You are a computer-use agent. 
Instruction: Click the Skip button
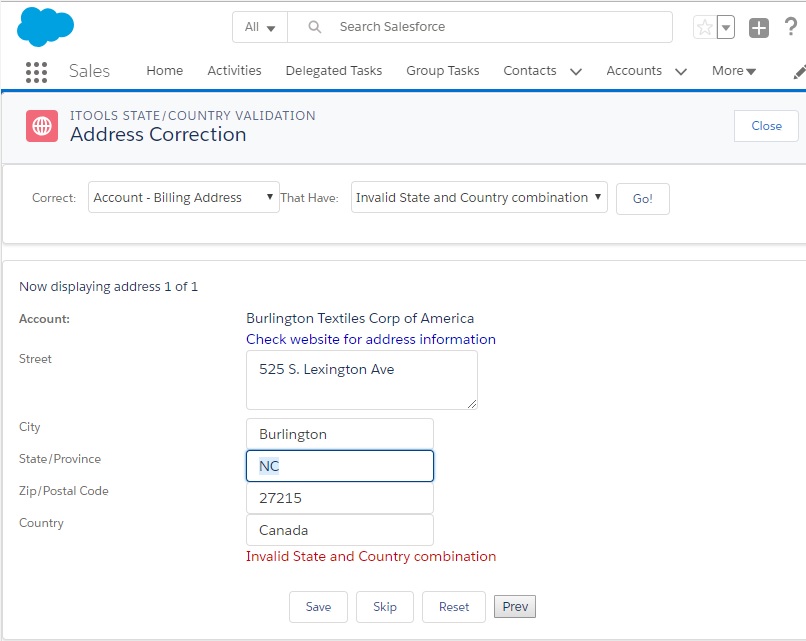pos(384,607)
